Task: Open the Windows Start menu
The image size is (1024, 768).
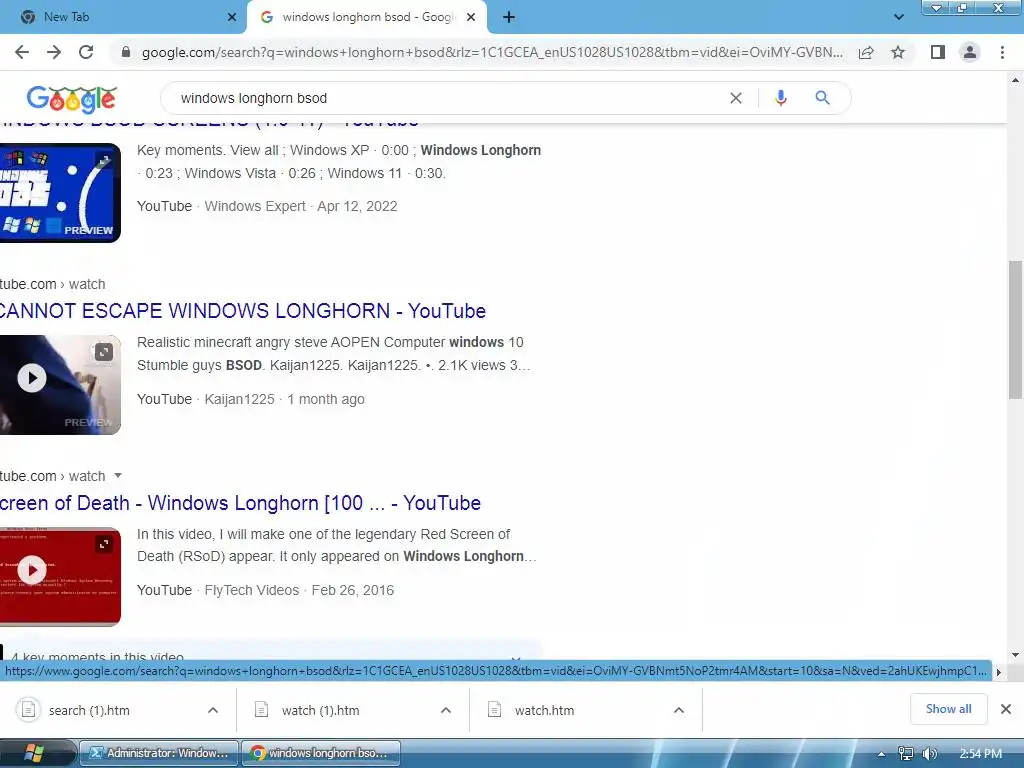Action: 35,753
